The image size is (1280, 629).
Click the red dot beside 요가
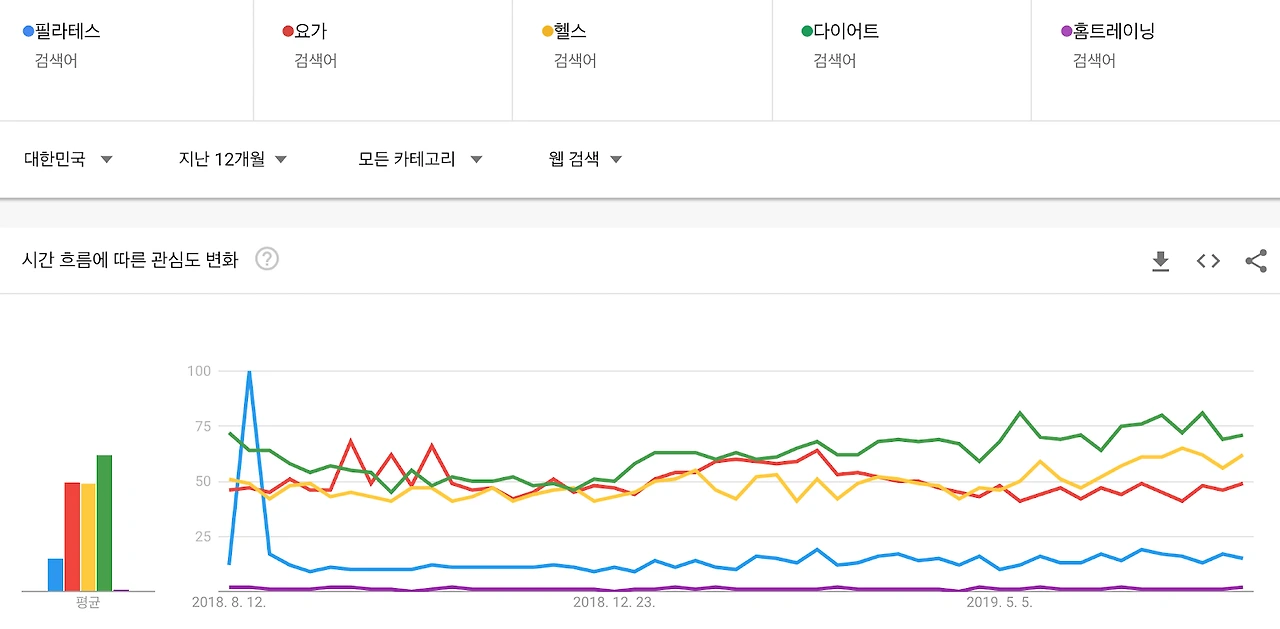[x=288, y=32]
